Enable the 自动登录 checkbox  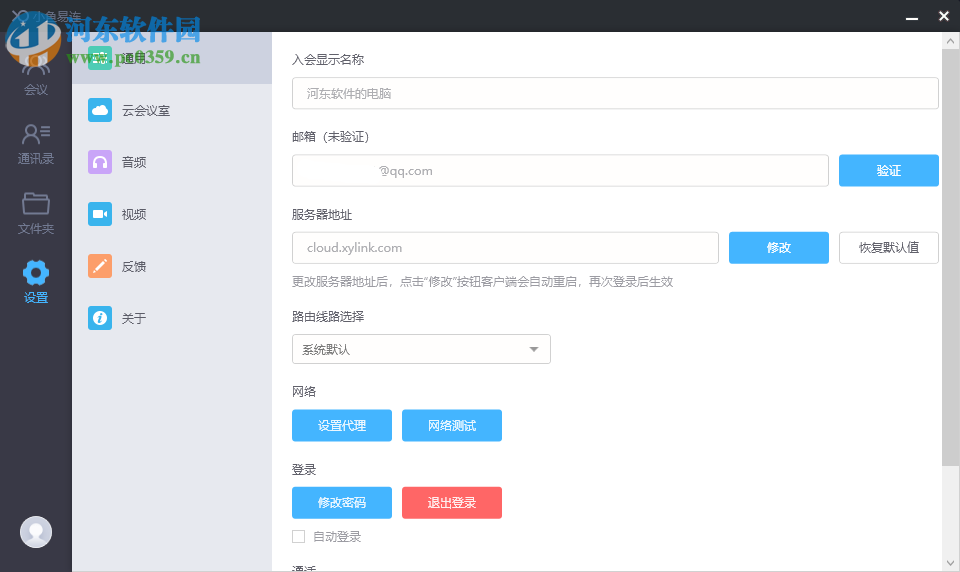pyautogui.click(x=299, y=536)
